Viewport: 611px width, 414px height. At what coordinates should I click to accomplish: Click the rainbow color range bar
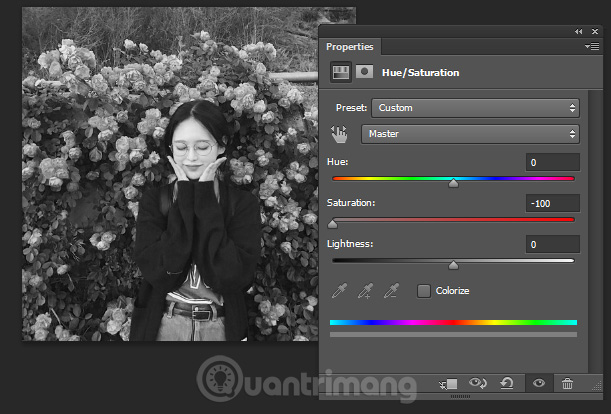pos(453,322)
